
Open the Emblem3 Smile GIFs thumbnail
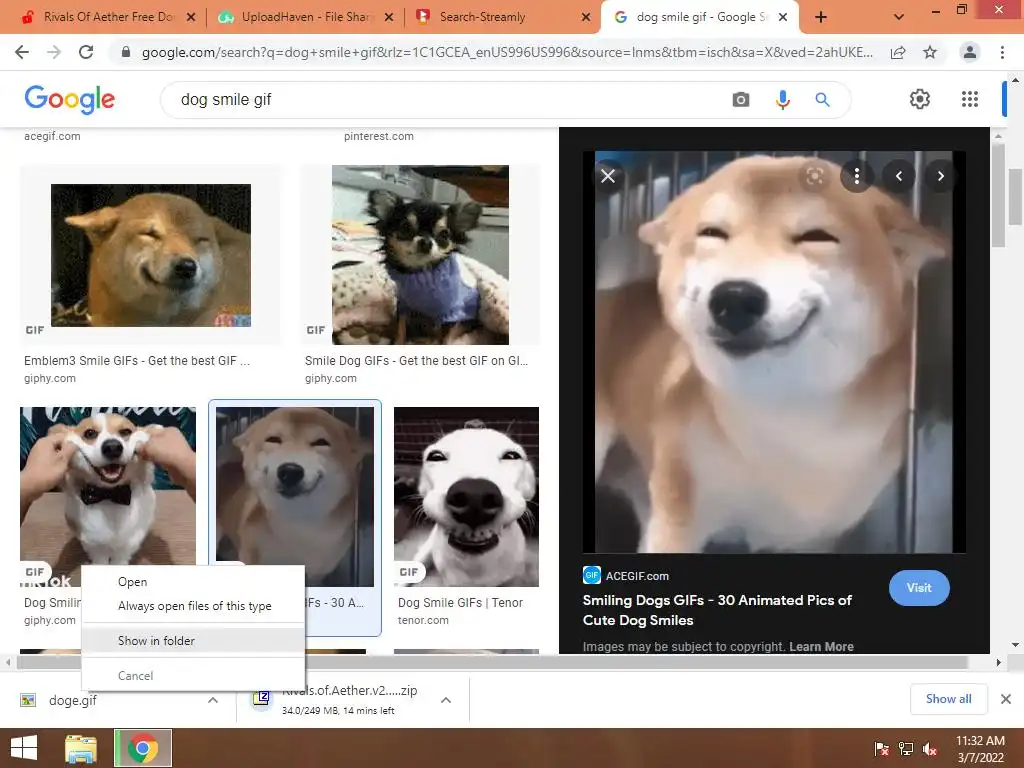(x=151, y=255)
